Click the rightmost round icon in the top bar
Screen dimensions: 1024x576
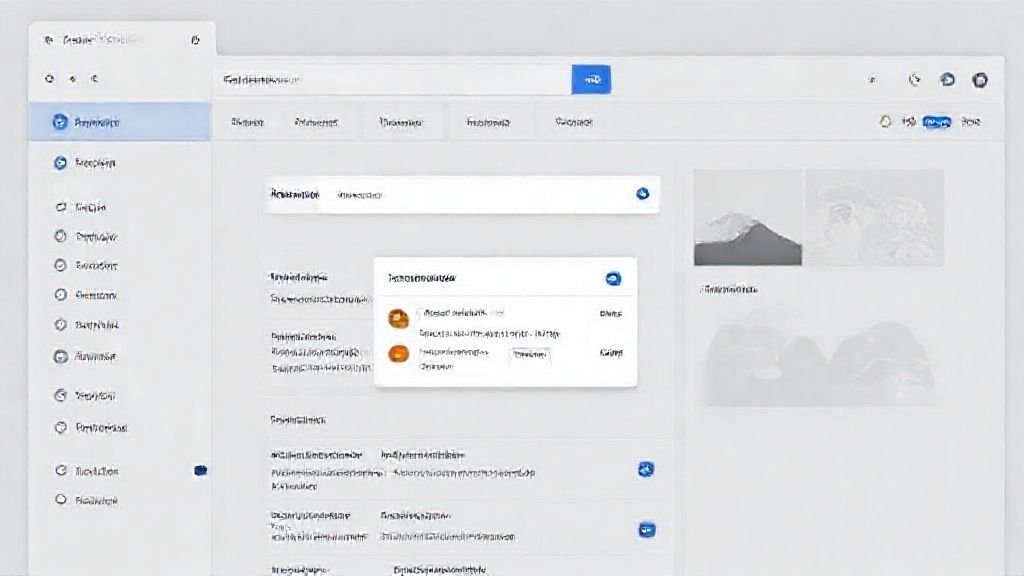980,80
